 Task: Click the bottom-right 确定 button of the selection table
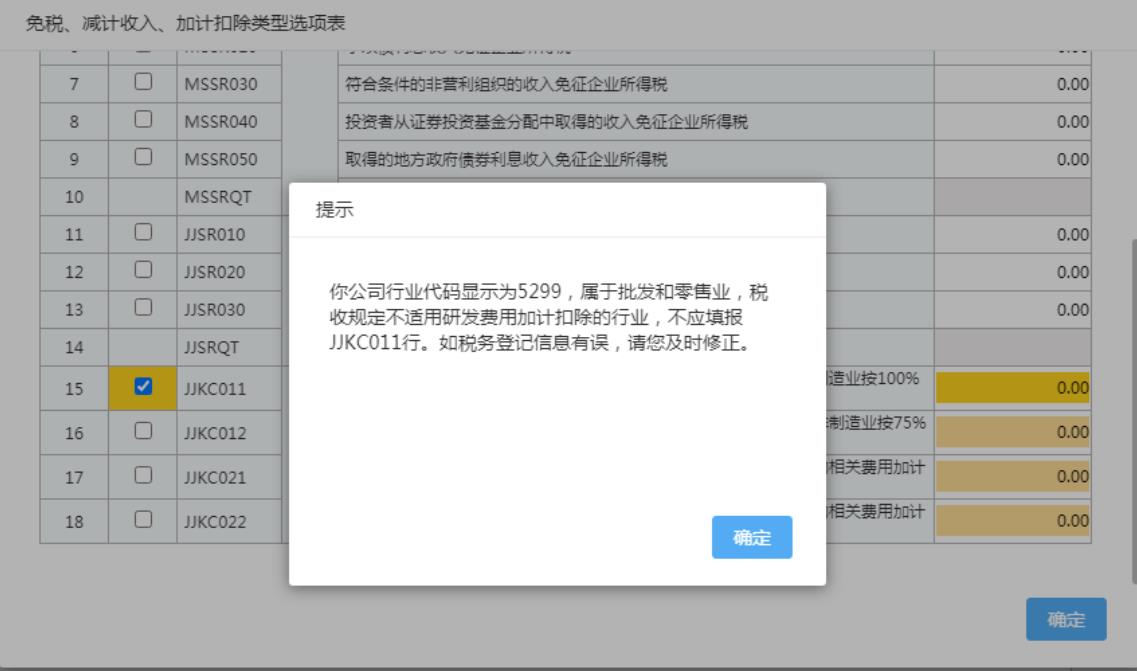pyautogui.click(x=1065, y=619)
